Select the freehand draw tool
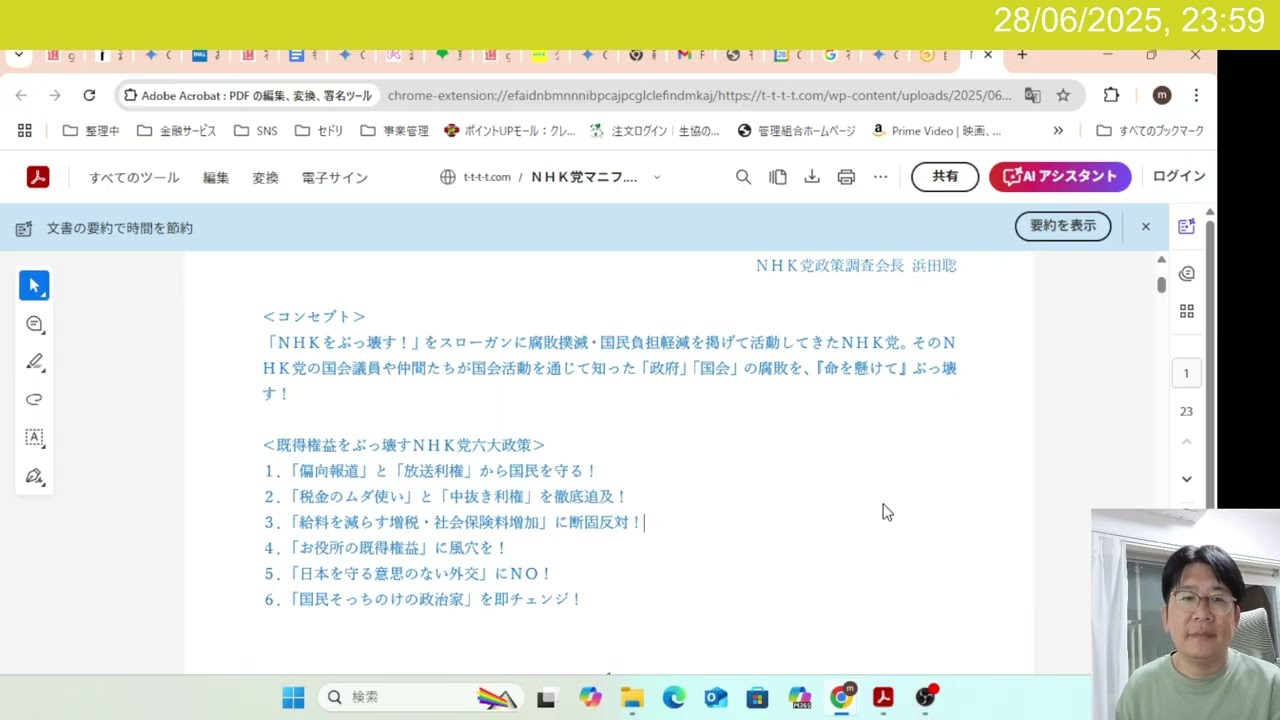Image resolution: width=1280 pixels, height=720 pixels. [x=34, y=400]
